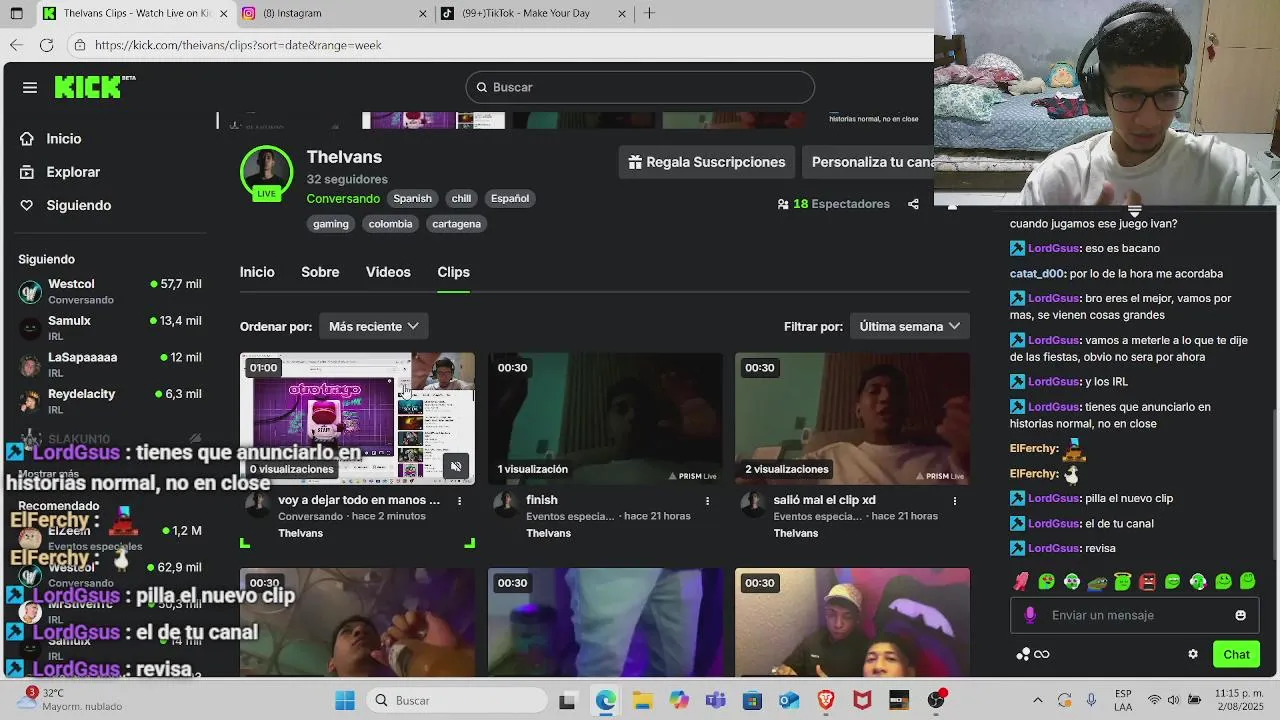1280x720 pixels.
Task: Switch to the Videos tab
Action: (x=388, y=272)
